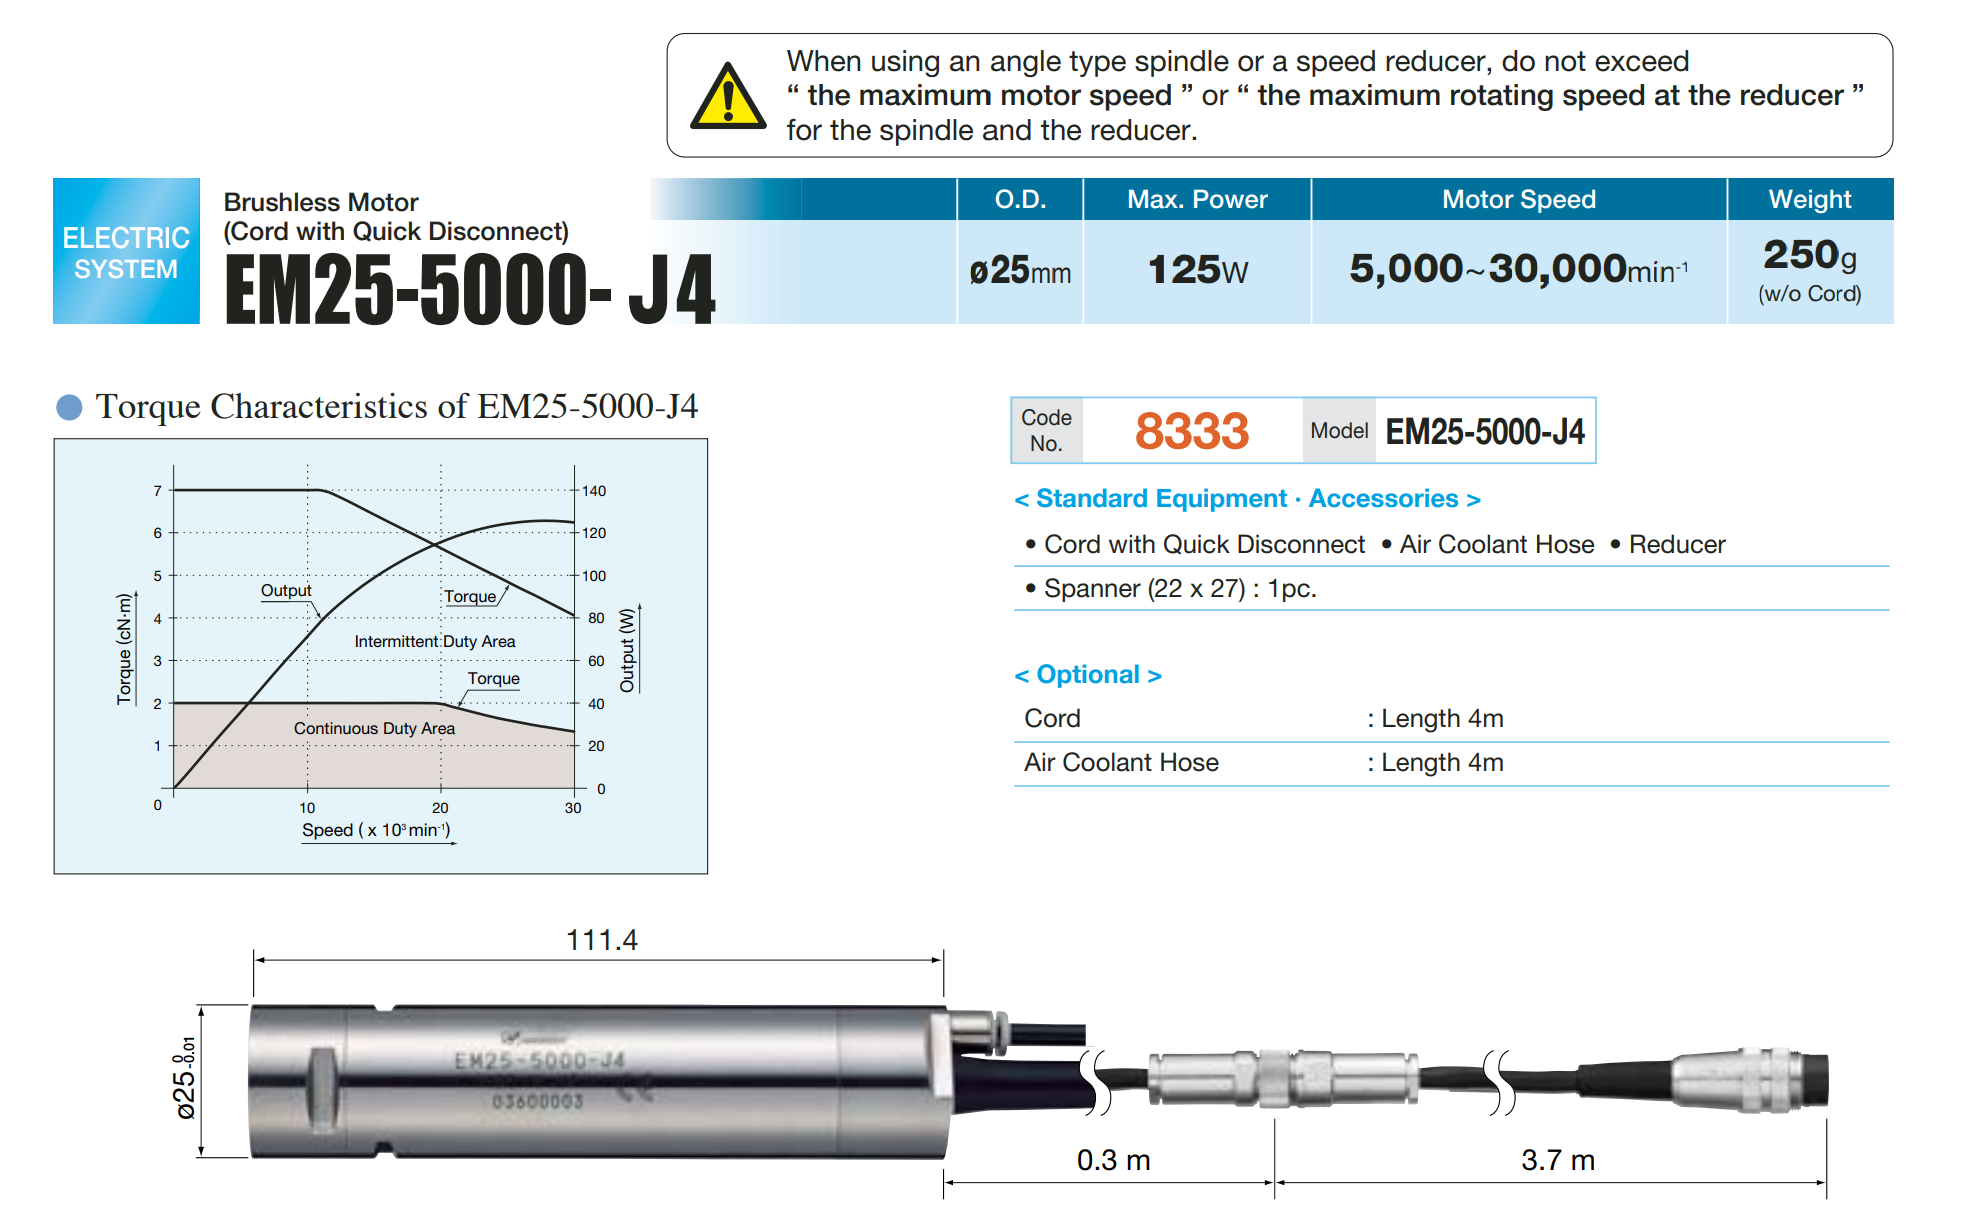Select the code number 8333
This screenshot has width=1970, height=1232.
[x=1192, y=431]
